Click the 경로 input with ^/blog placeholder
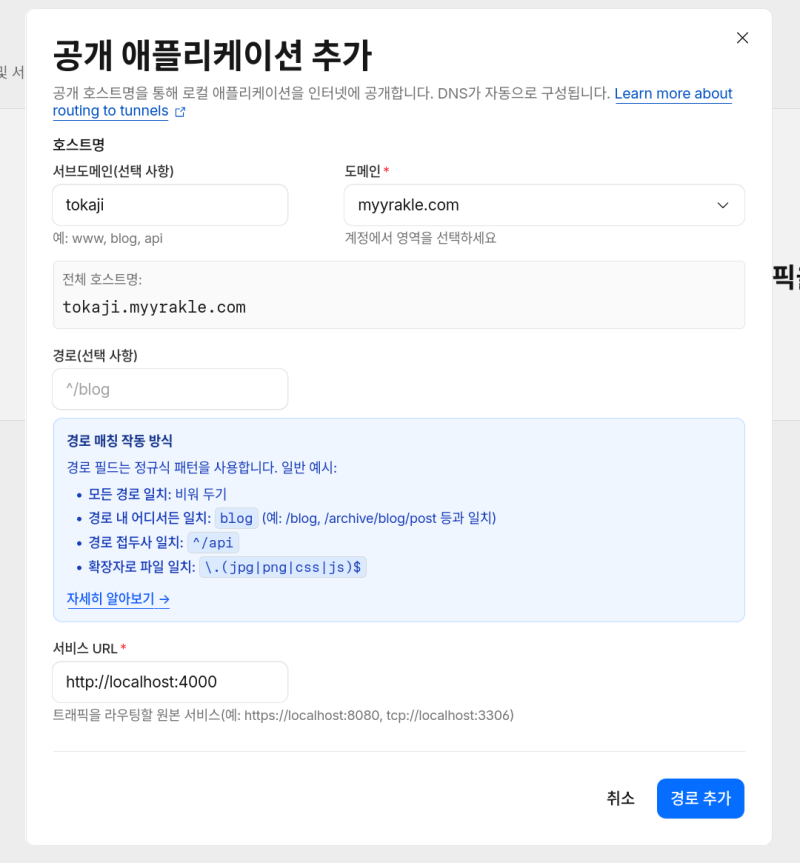Image resolution: width=800 pixels, height=863 pixels. (170, 389)
